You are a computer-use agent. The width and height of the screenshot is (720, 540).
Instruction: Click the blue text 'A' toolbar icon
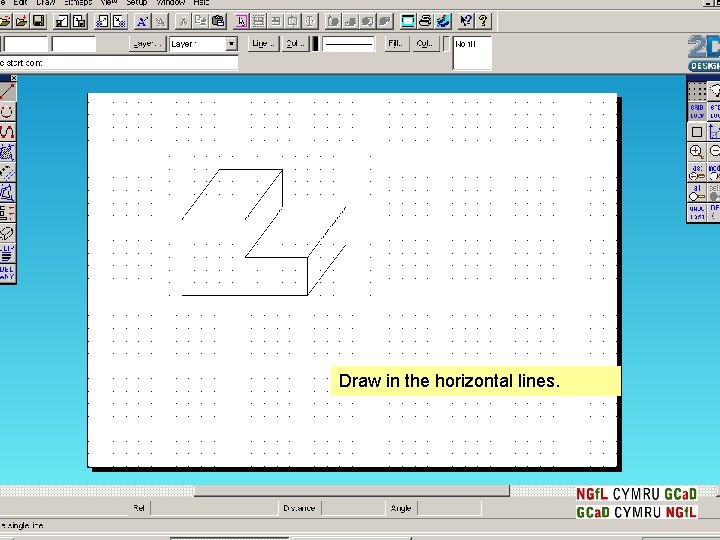(142, 21)
